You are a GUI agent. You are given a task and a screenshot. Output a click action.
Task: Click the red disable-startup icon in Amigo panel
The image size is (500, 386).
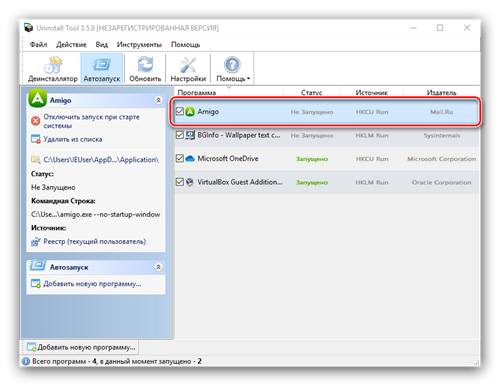(x=36, y=121)
